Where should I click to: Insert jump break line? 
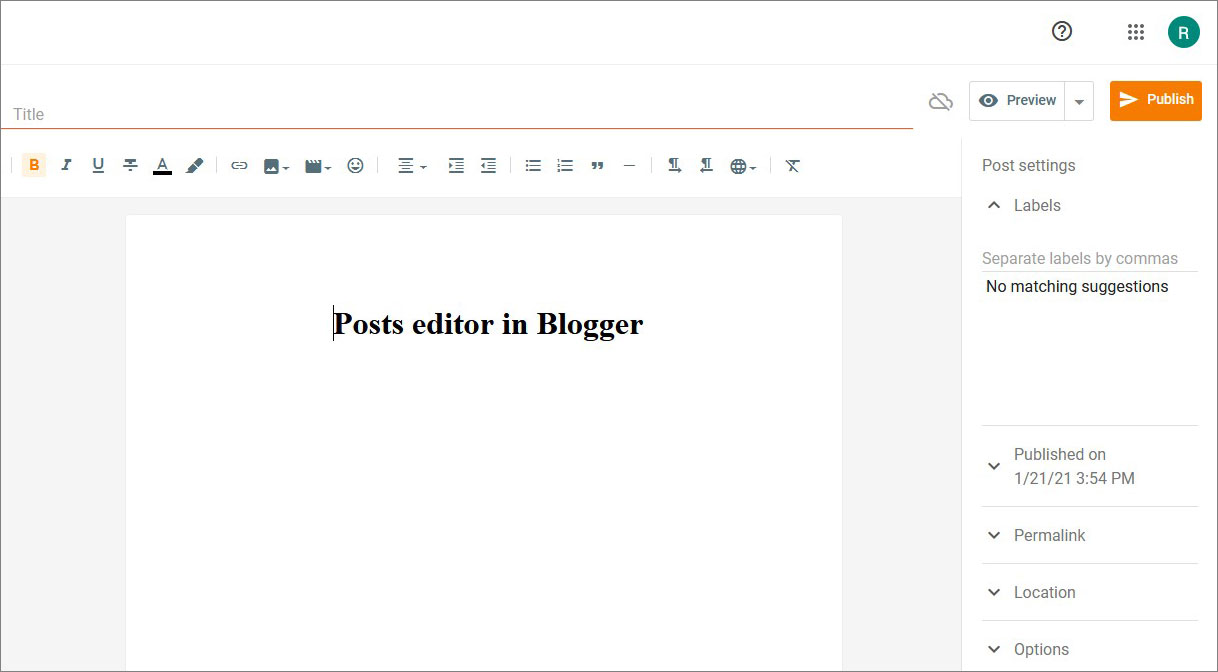click(629, 166)
